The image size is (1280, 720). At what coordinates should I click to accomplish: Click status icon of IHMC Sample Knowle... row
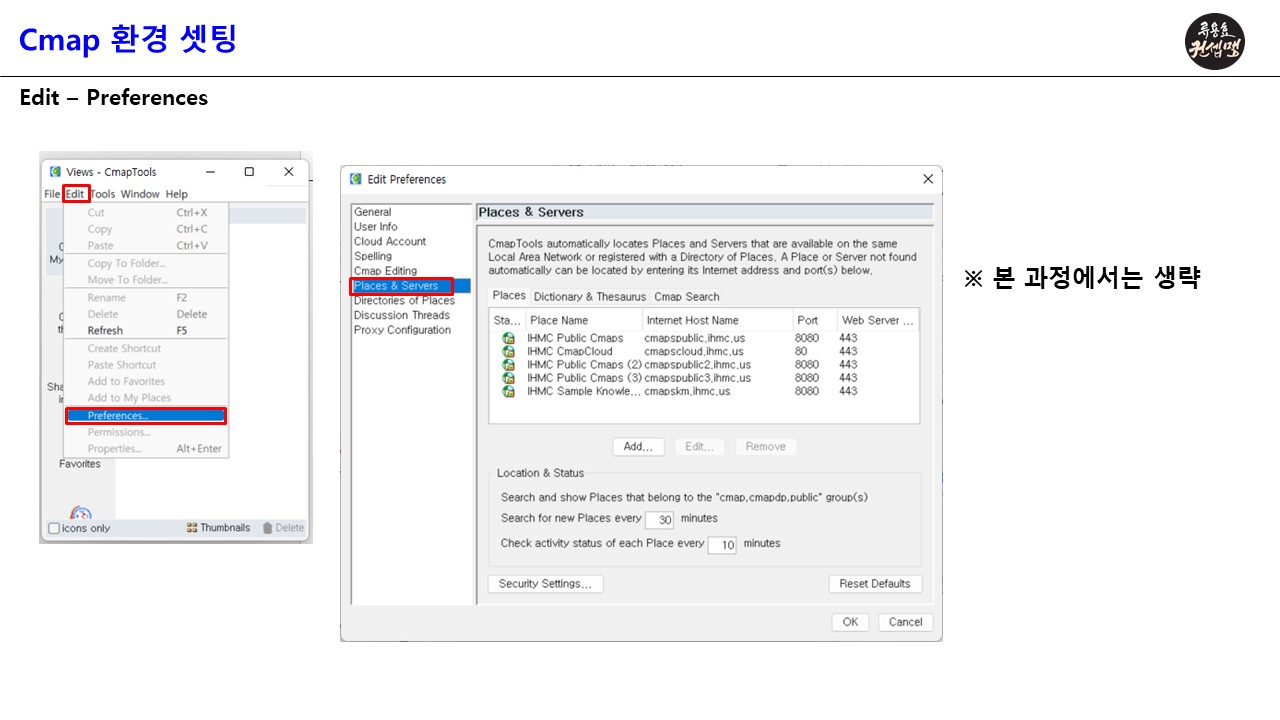[x=509, y=391]
